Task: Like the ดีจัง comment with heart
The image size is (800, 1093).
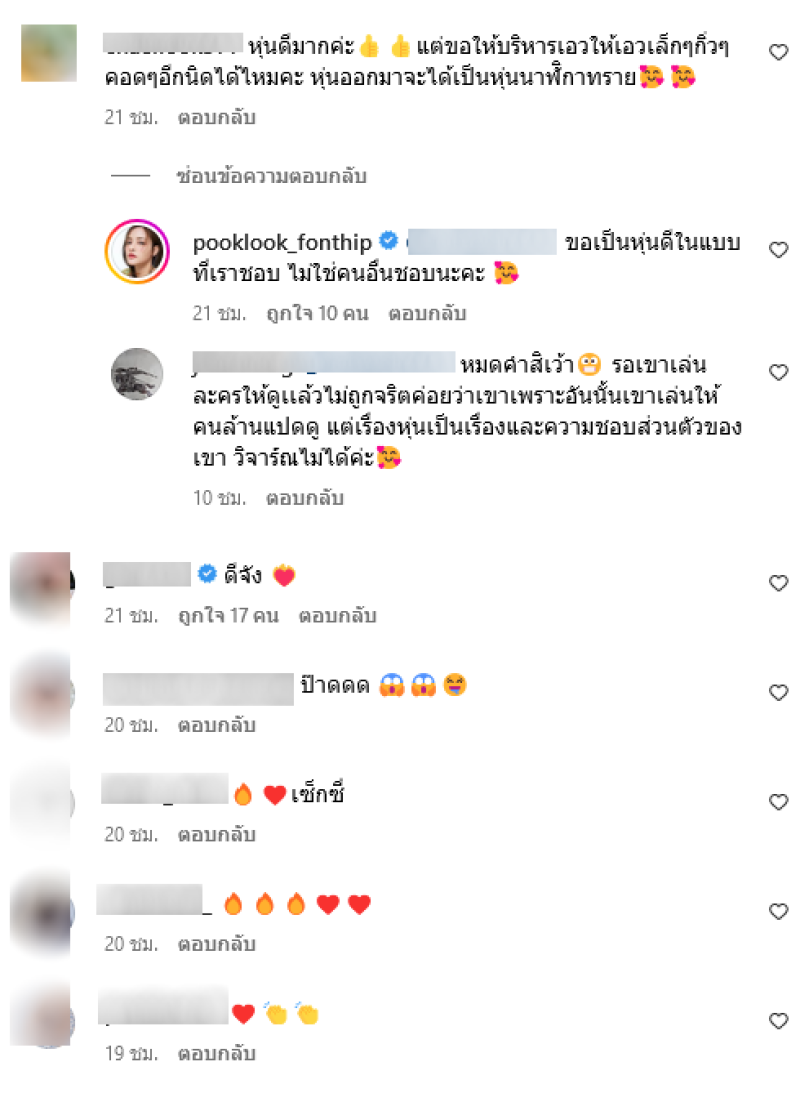Action: tap(778, 583)
